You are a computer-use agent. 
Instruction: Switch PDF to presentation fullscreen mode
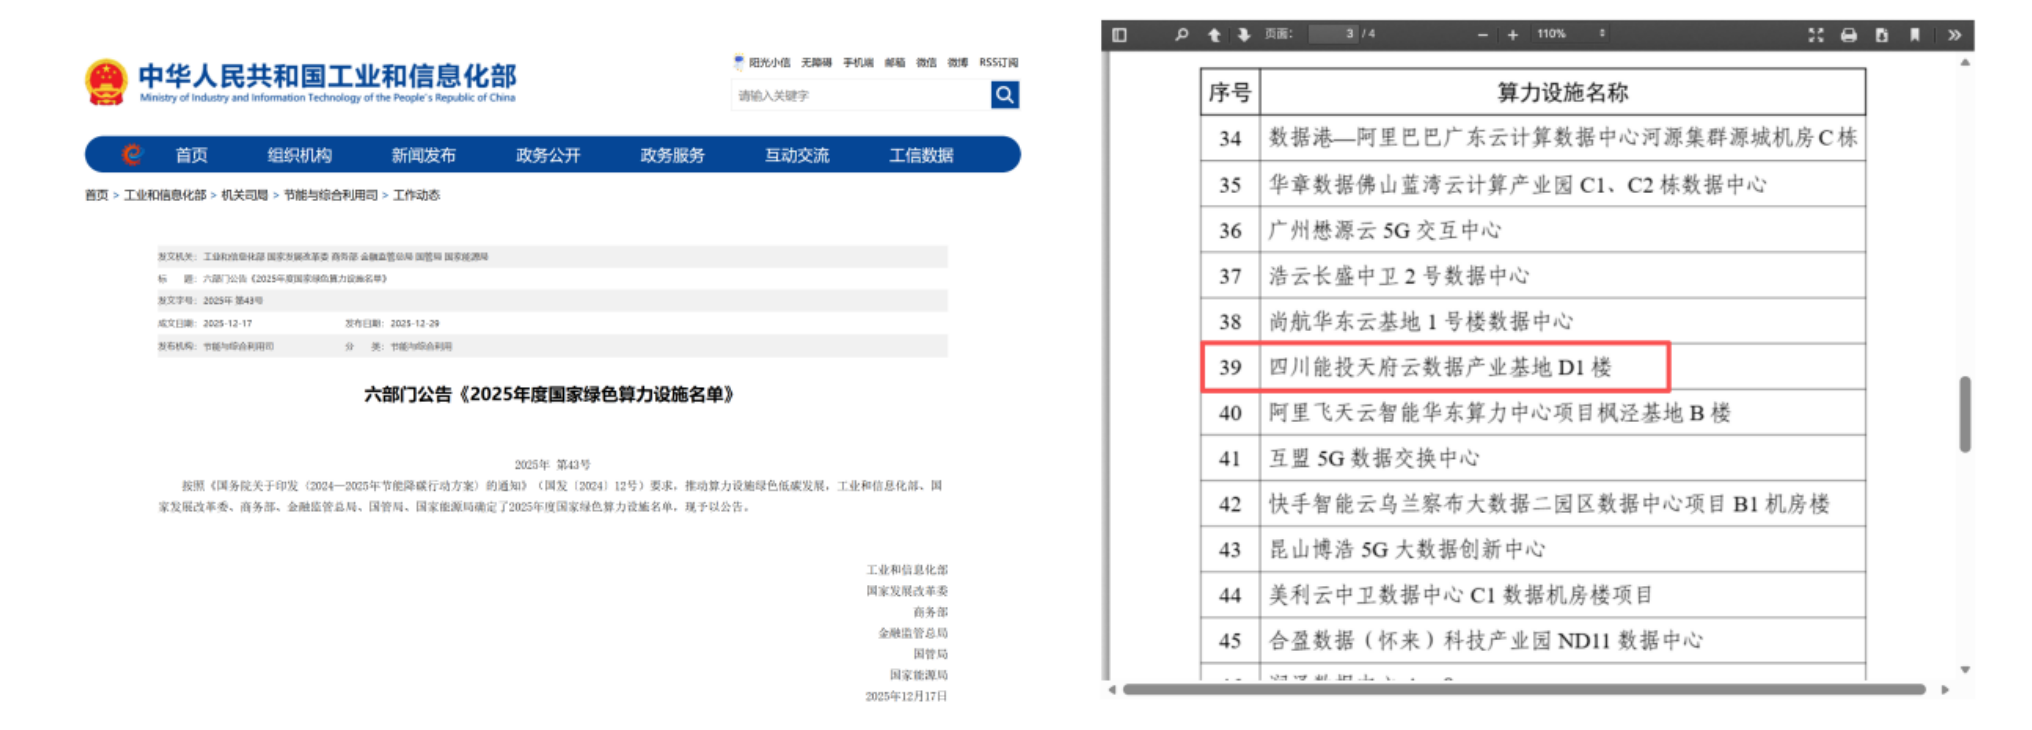[1816, 35]
